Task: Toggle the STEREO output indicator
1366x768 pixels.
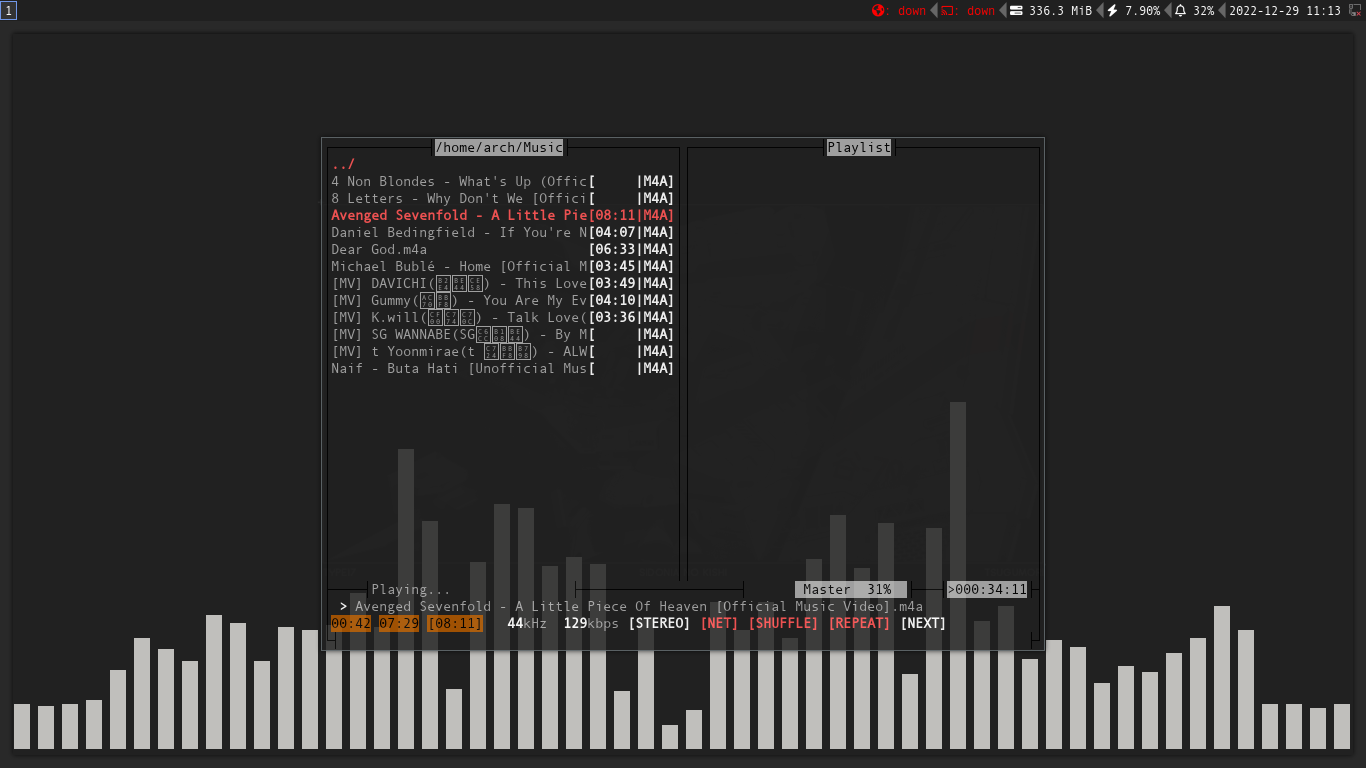Action: click(660, 622)
